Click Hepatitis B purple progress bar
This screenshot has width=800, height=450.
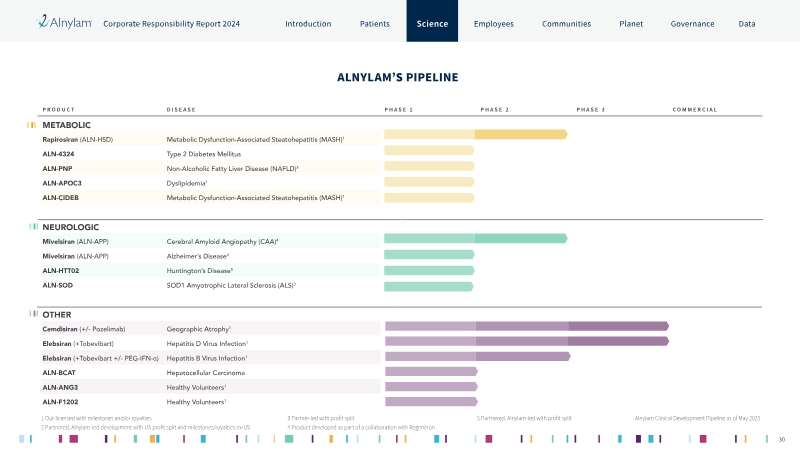478,356
